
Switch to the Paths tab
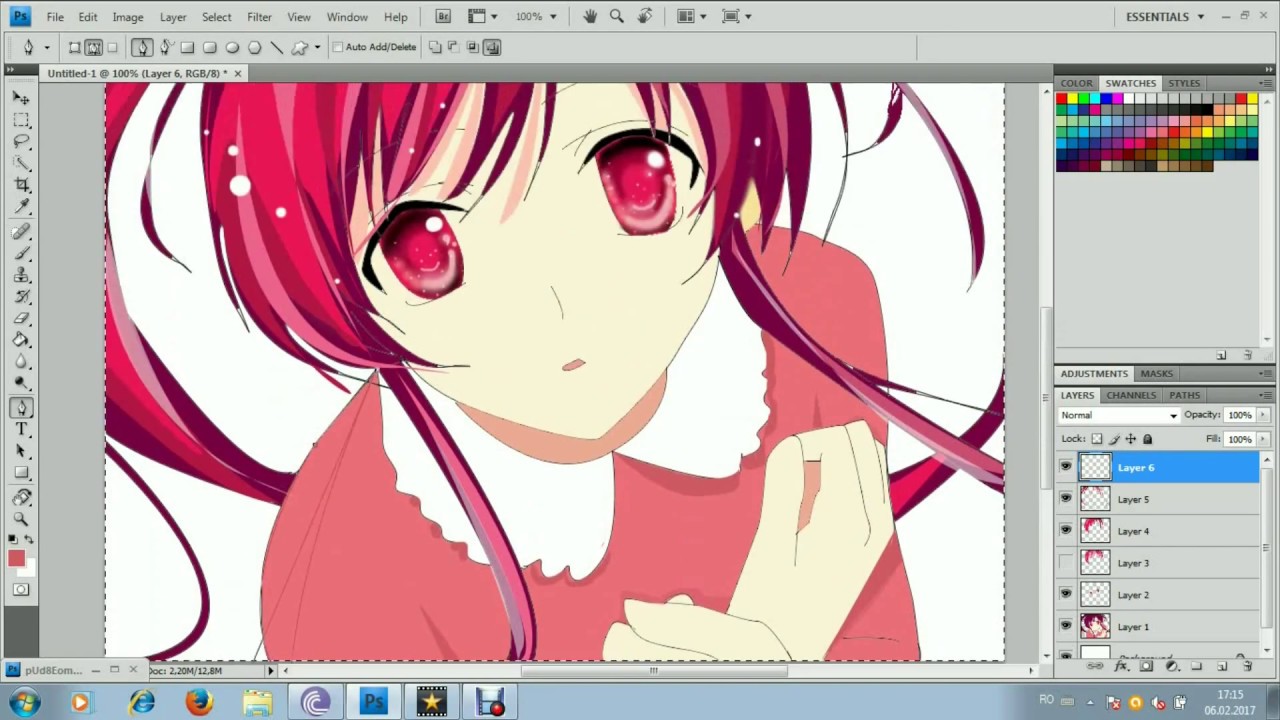1184,395
